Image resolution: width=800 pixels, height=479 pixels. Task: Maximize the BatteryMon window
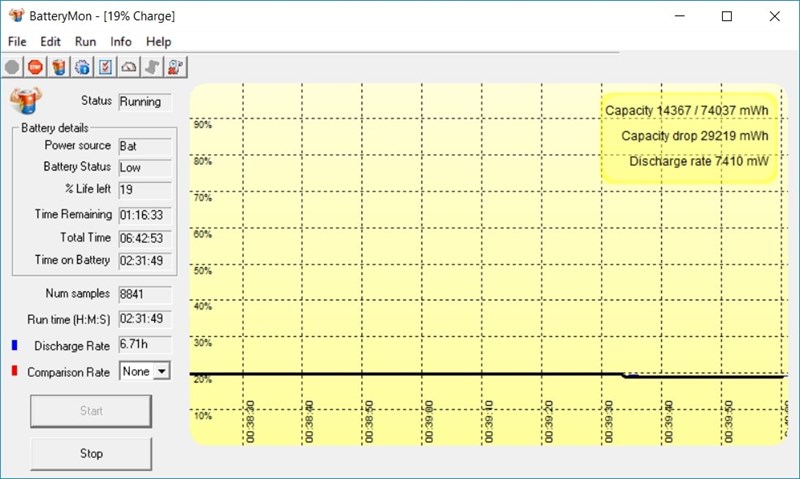[727, 16]
